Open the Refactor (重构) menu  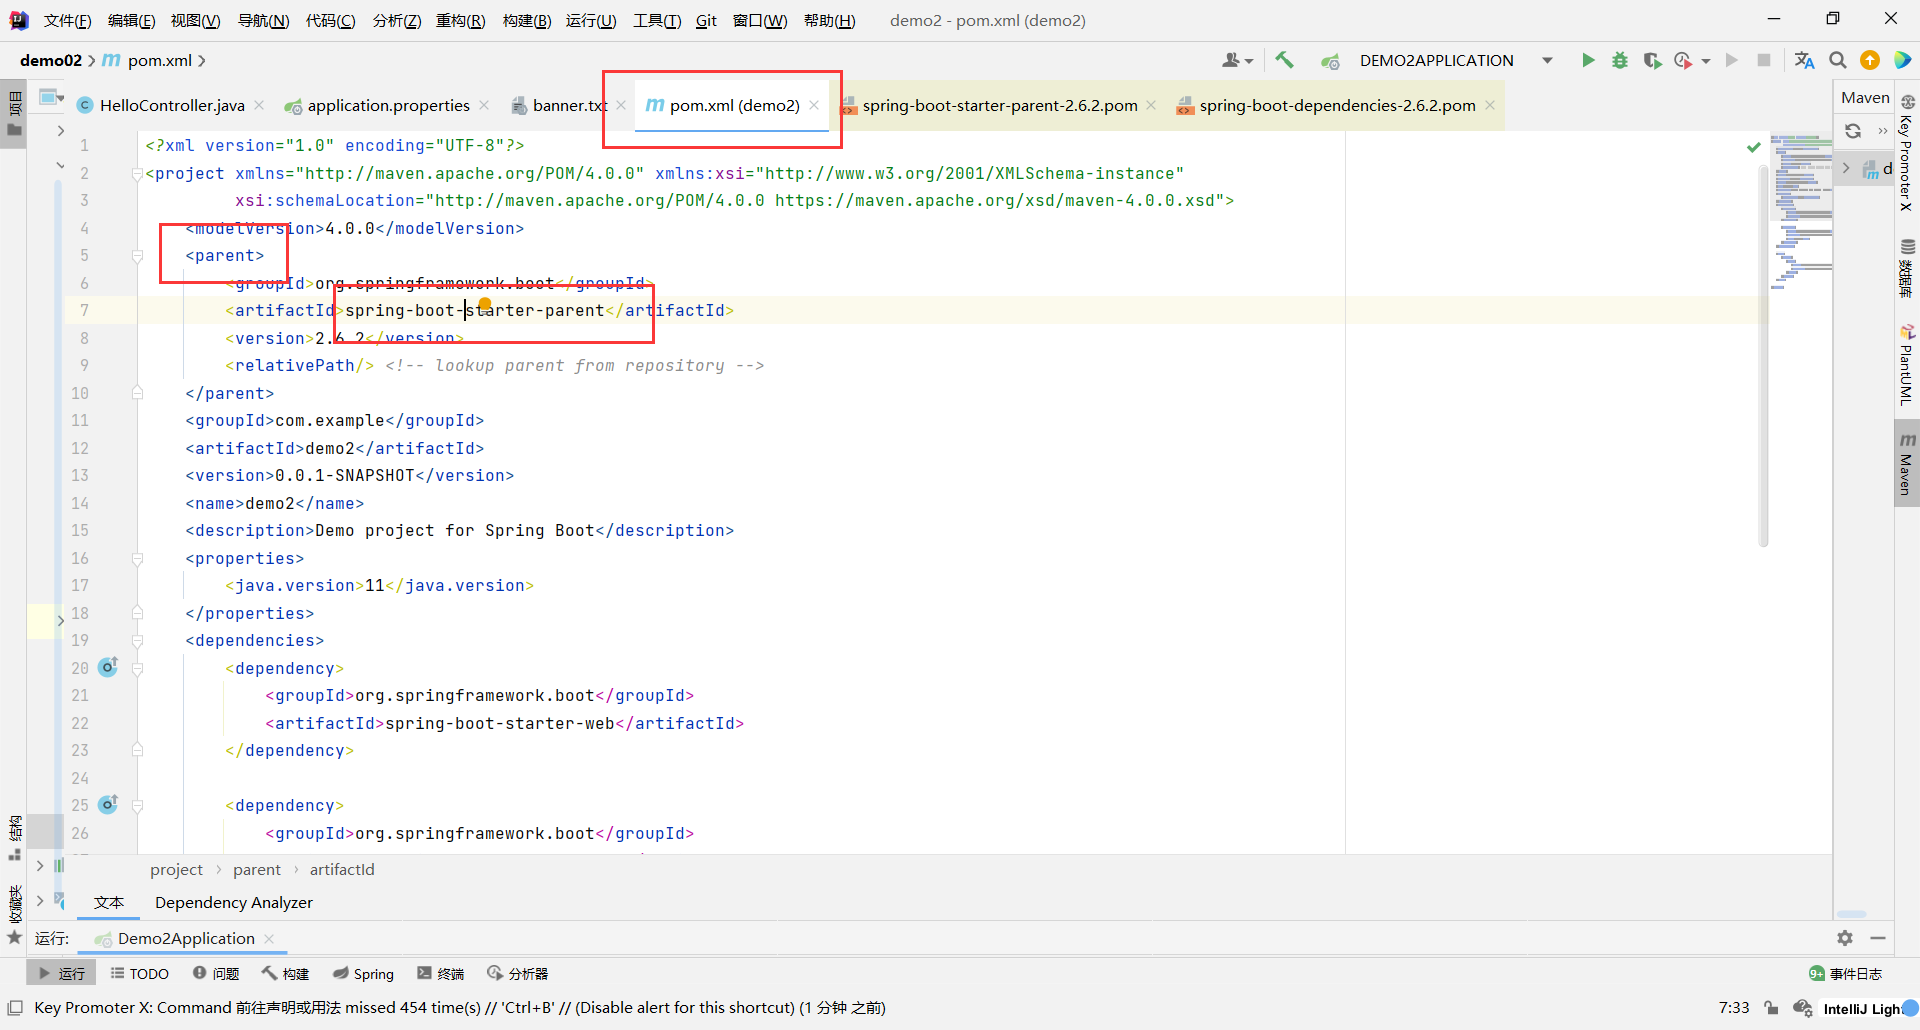coord(460,20)
